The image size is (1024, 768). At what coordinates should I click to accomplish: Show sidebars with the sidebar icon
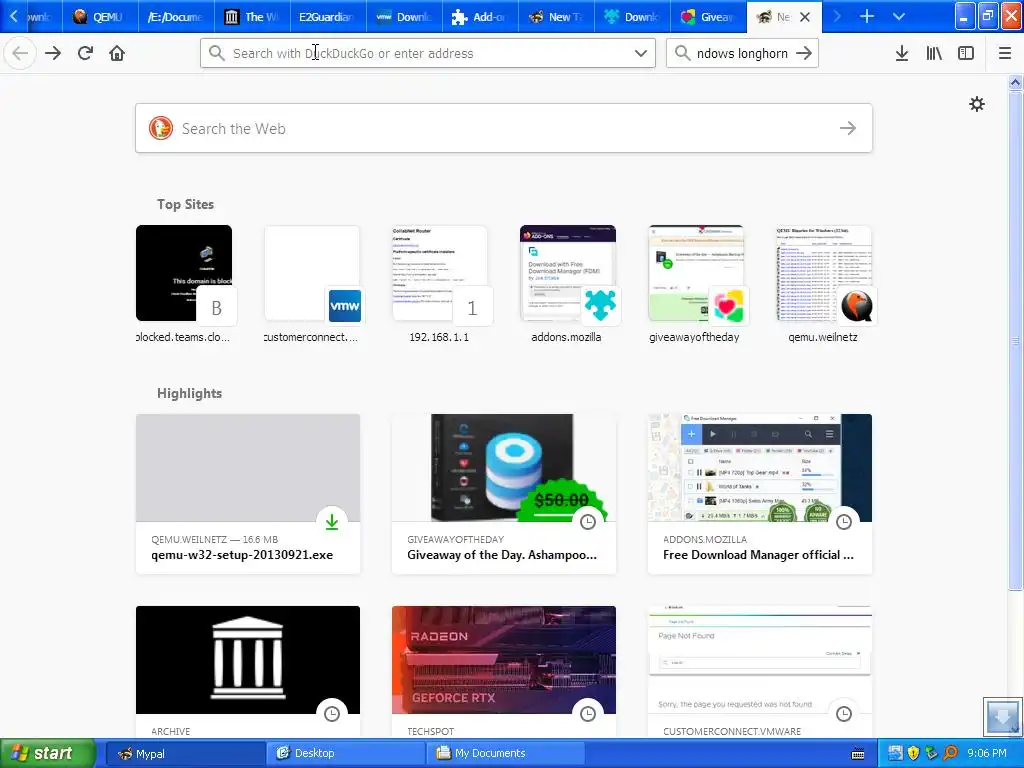pyautogui.click(x=966, y=53)
